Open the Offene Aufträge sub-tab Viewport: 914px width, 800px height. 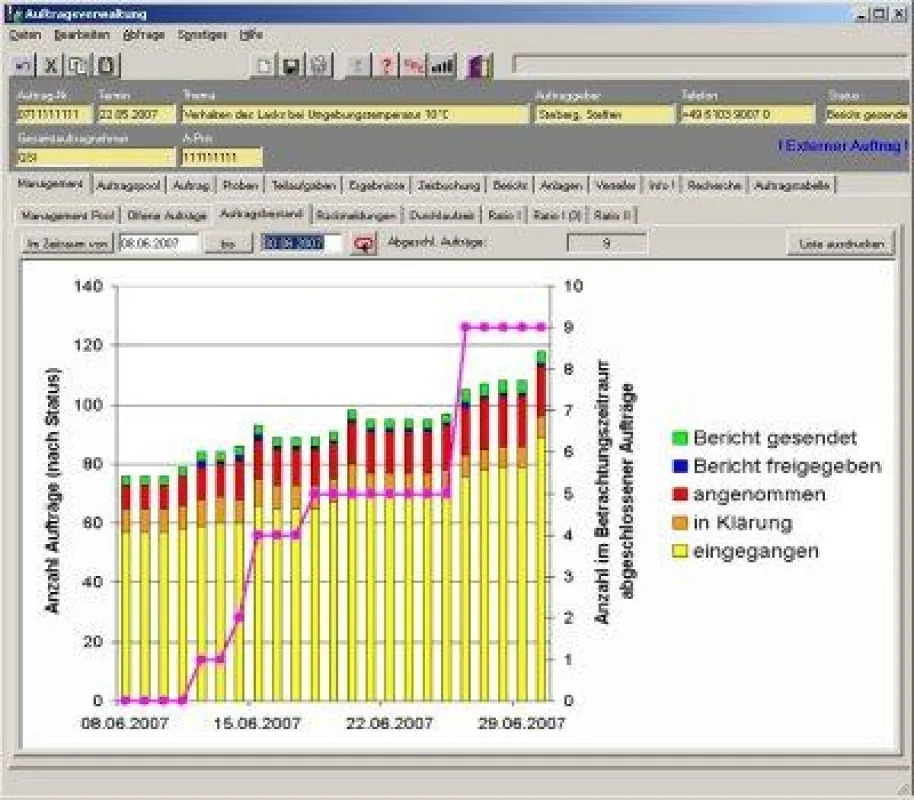pos(167,216)
